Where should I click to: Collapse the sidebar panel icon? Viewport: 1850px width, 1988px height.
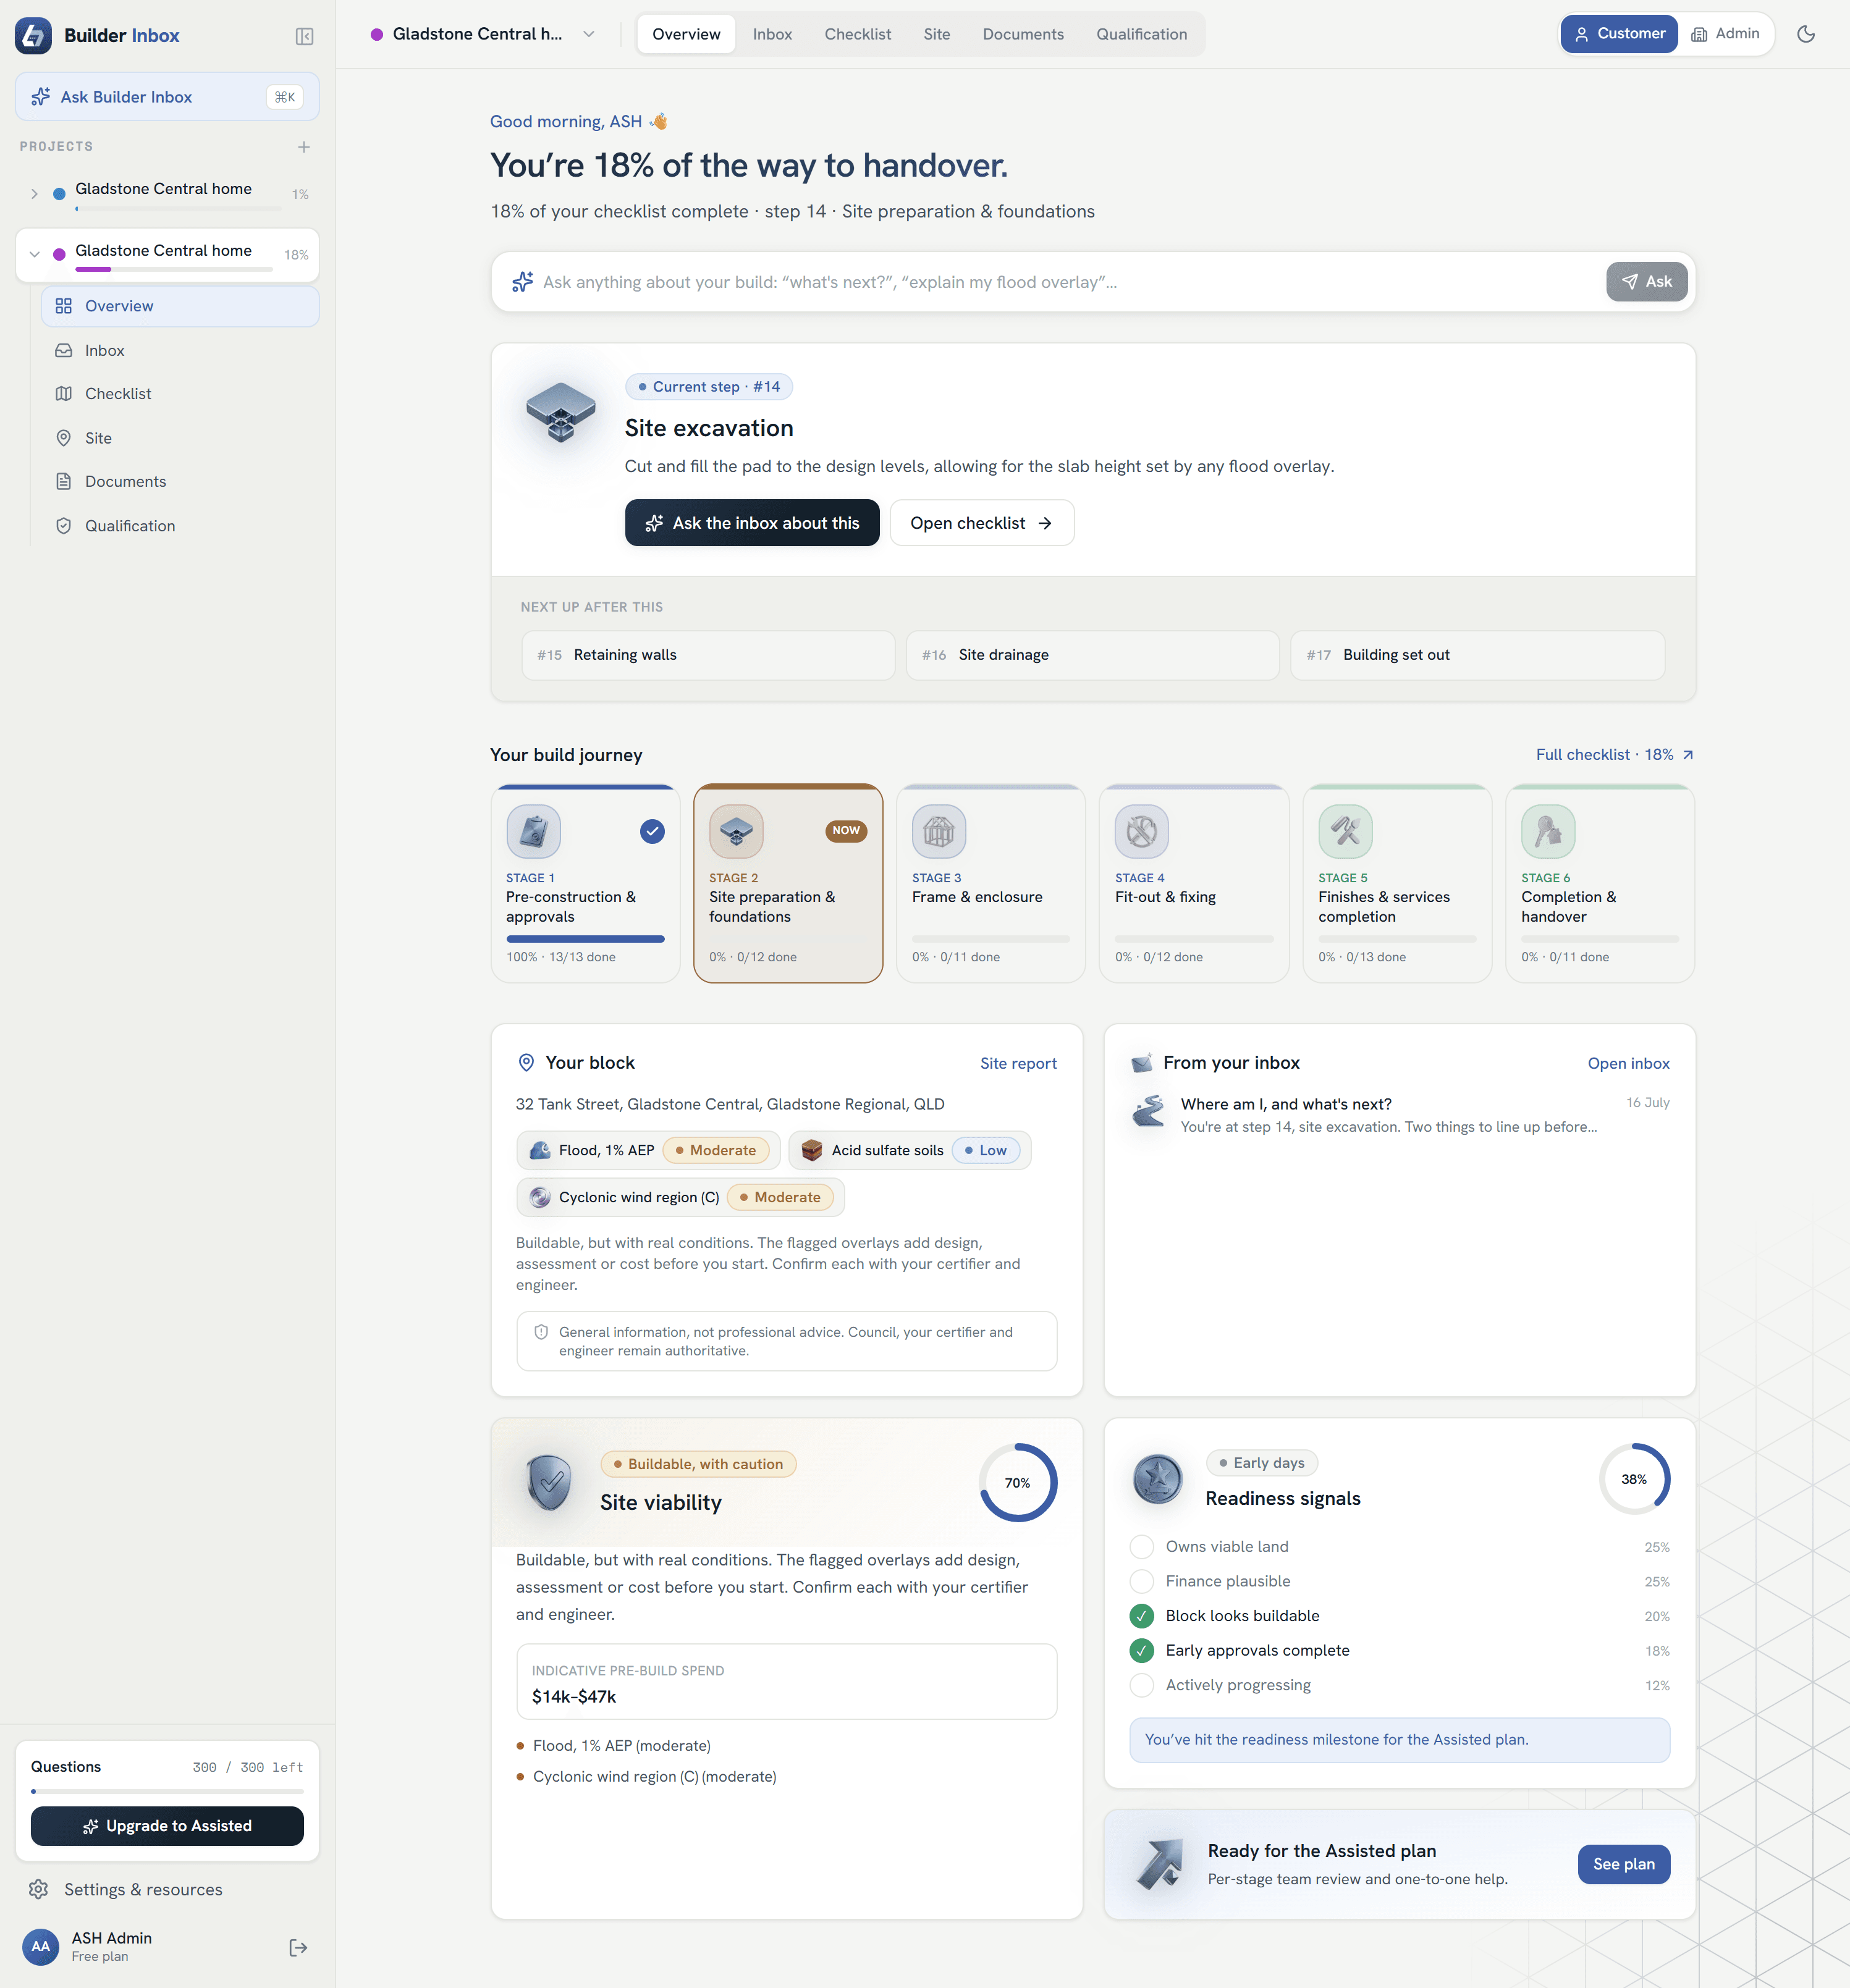(x=305, y=36)
